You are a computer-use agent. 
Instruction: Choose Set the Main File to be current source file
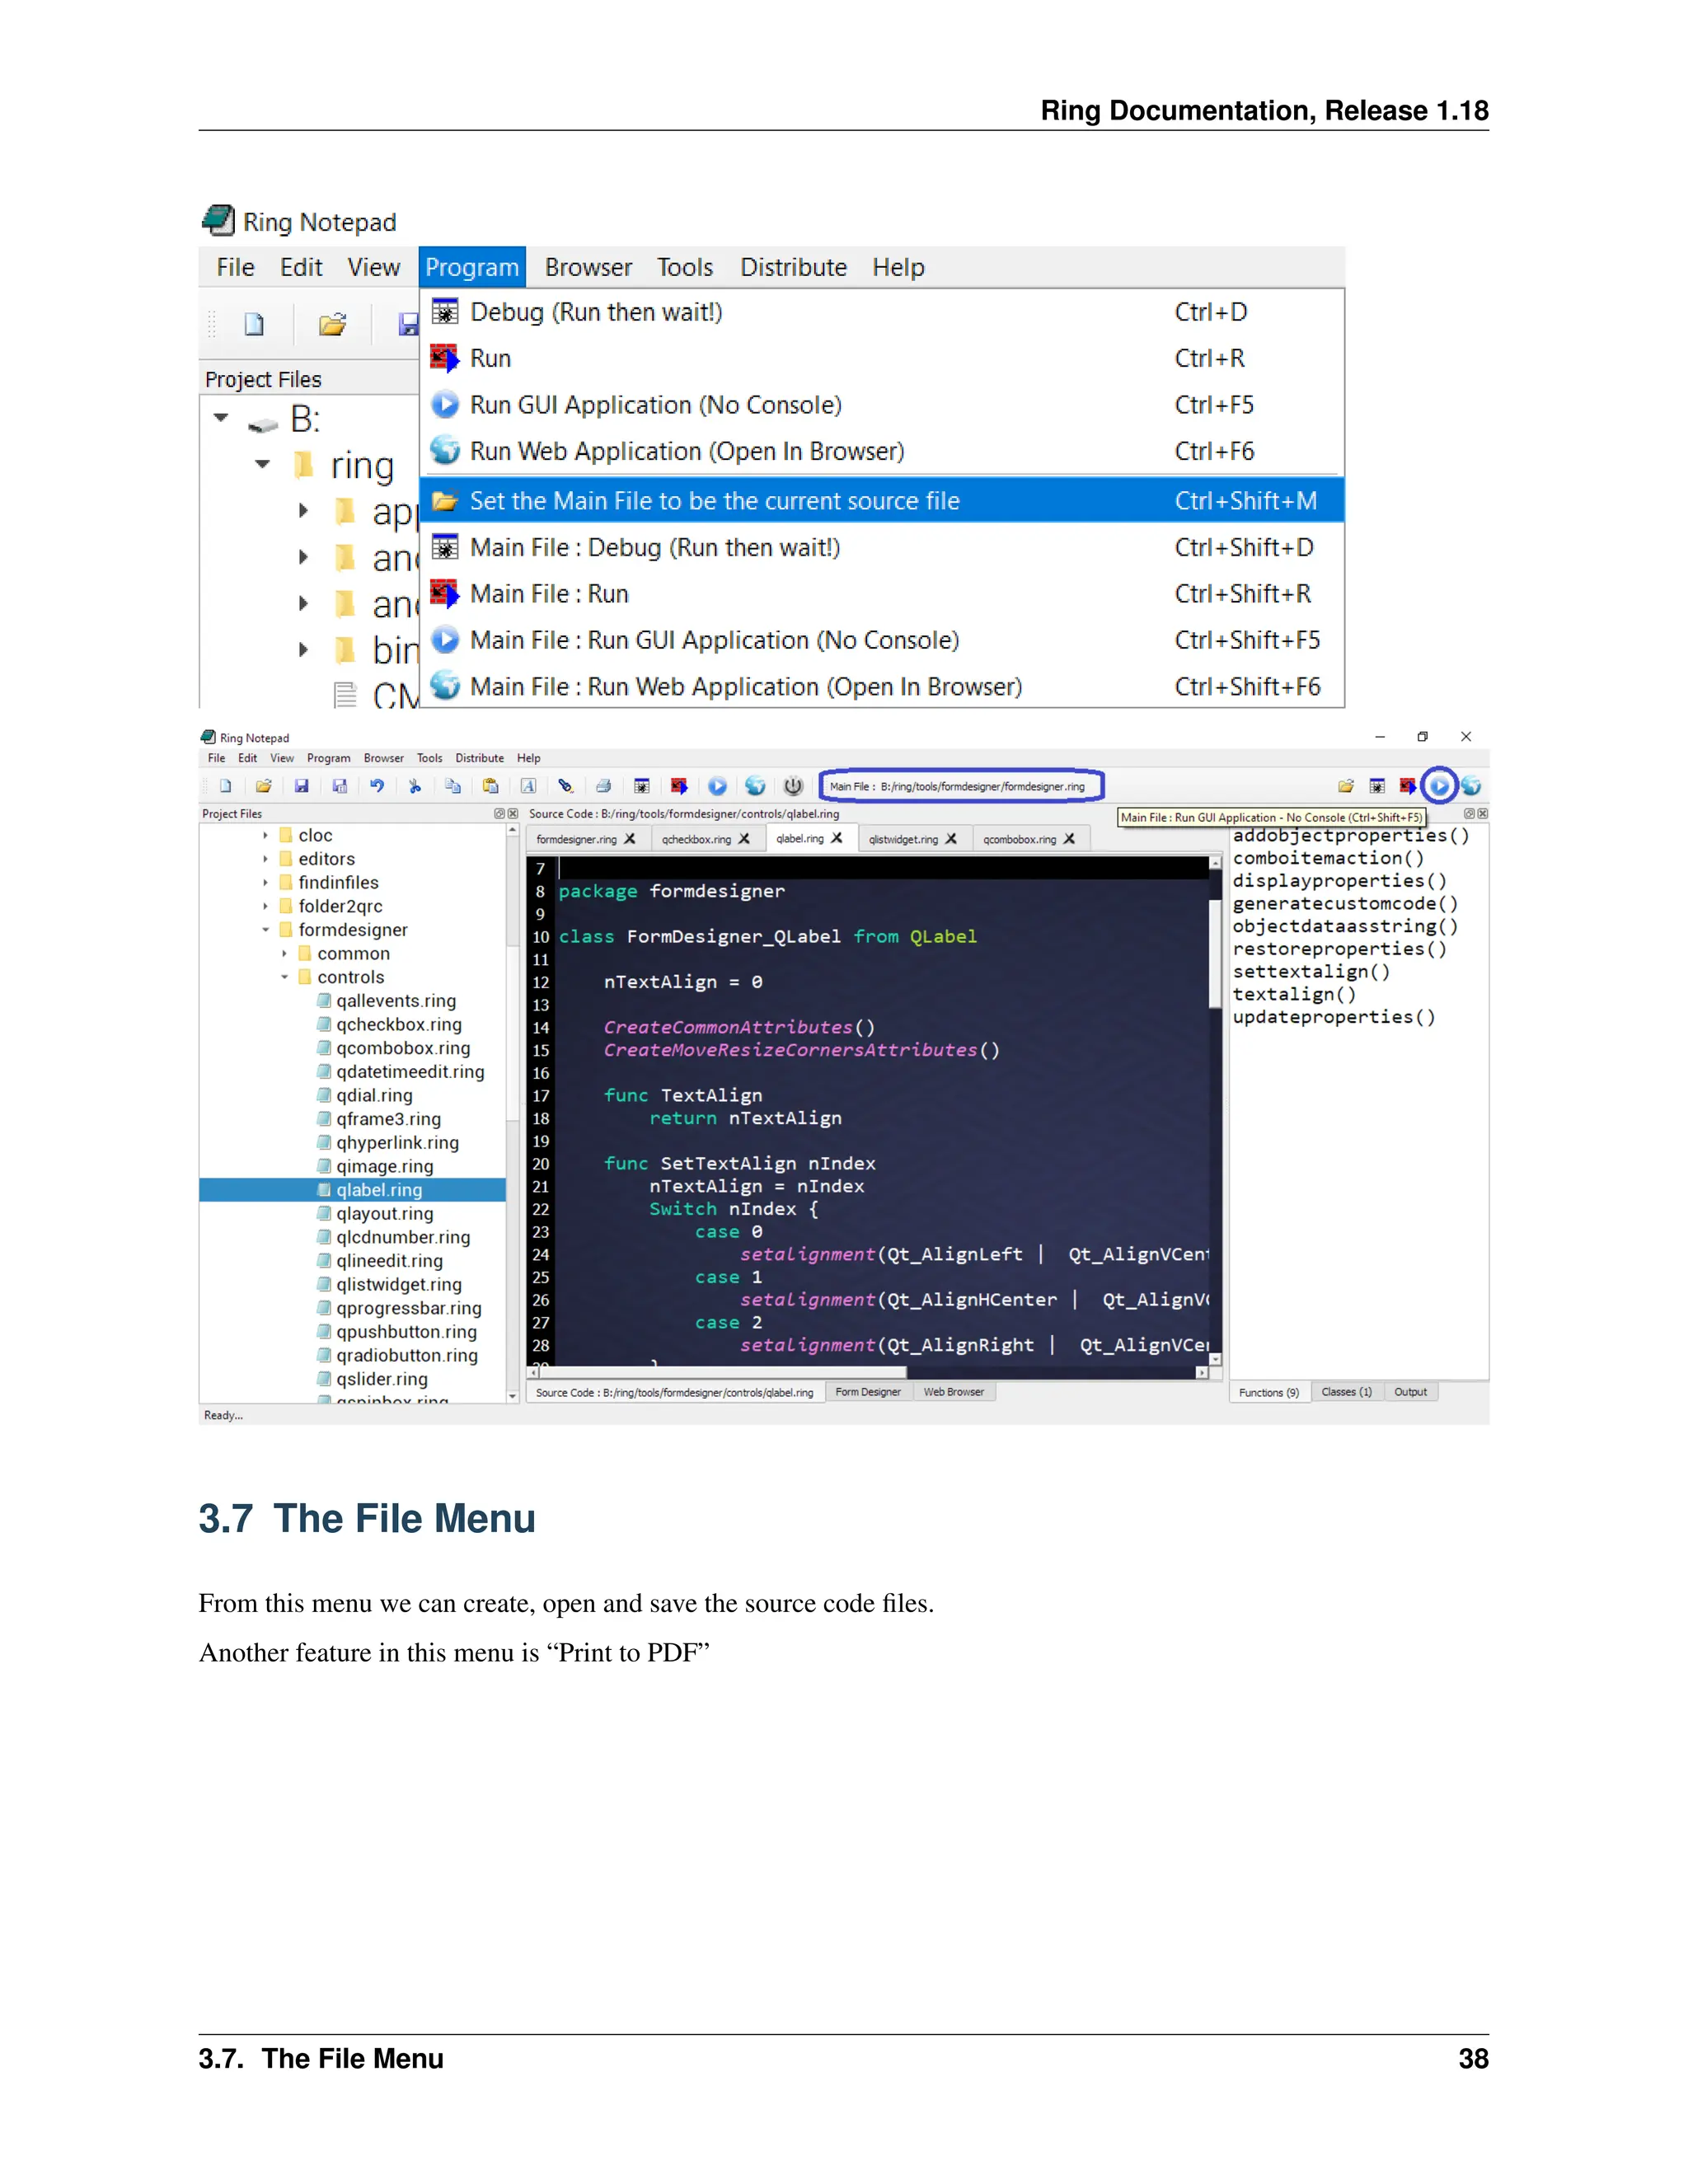(882, 500)
